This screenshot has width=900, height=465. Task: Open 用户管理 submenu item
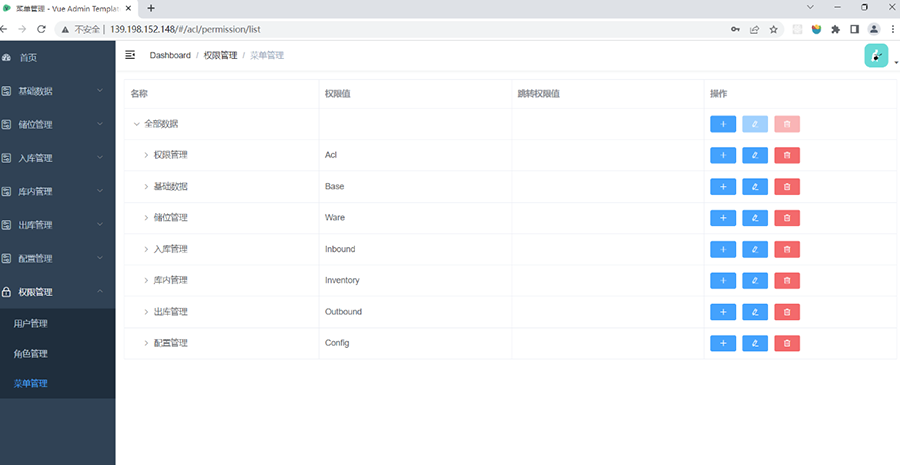[57, 324]
